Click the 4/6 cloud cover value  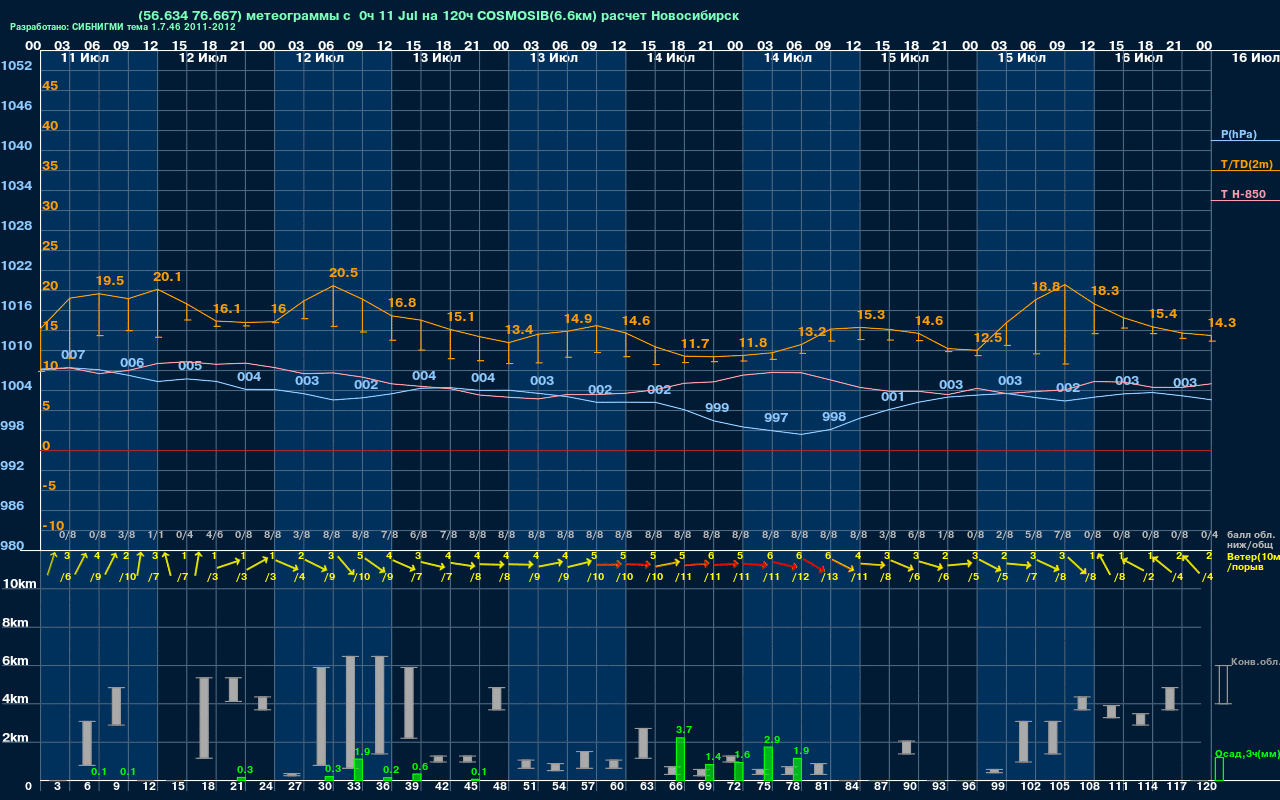214,536
